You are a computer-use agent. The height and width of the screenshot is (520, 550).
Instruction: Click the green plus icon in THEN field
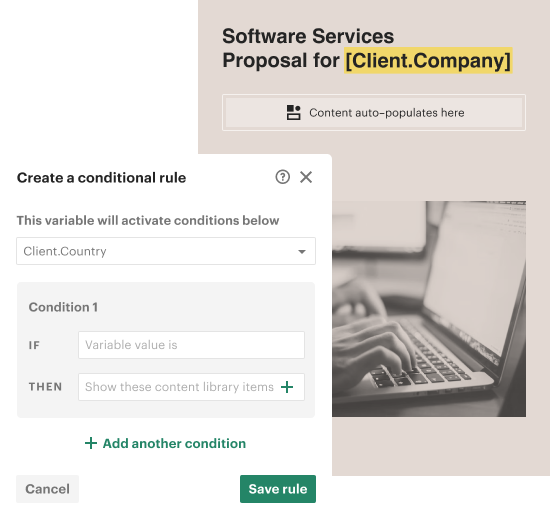(x=287, y=387)
